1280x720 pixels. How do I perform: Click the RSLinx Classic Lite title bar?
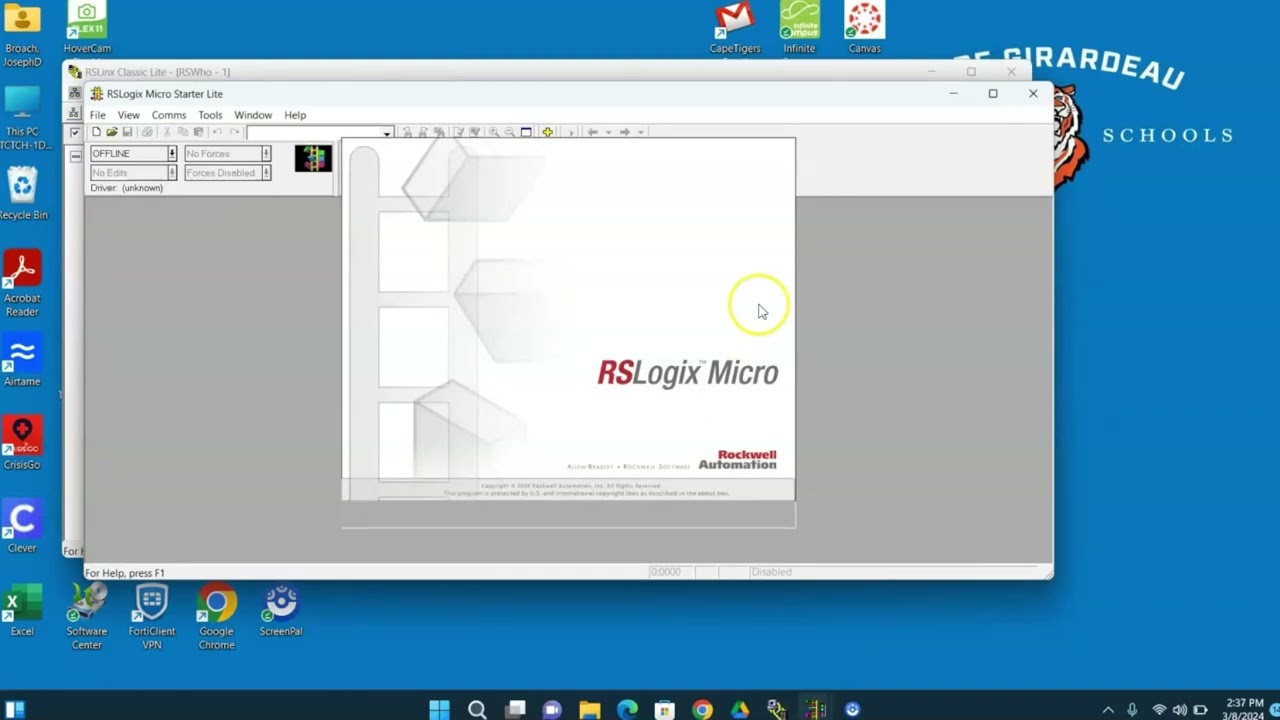click(545, 72)
